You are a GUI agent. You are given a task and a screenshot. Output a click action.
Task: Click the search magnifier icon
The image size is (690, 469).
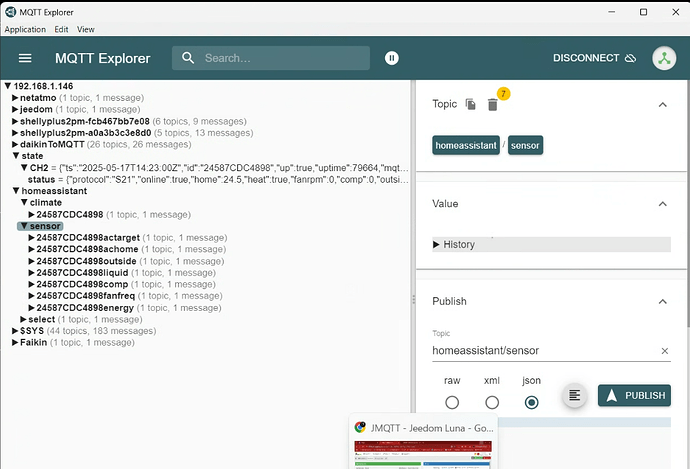tap(188, 58)
